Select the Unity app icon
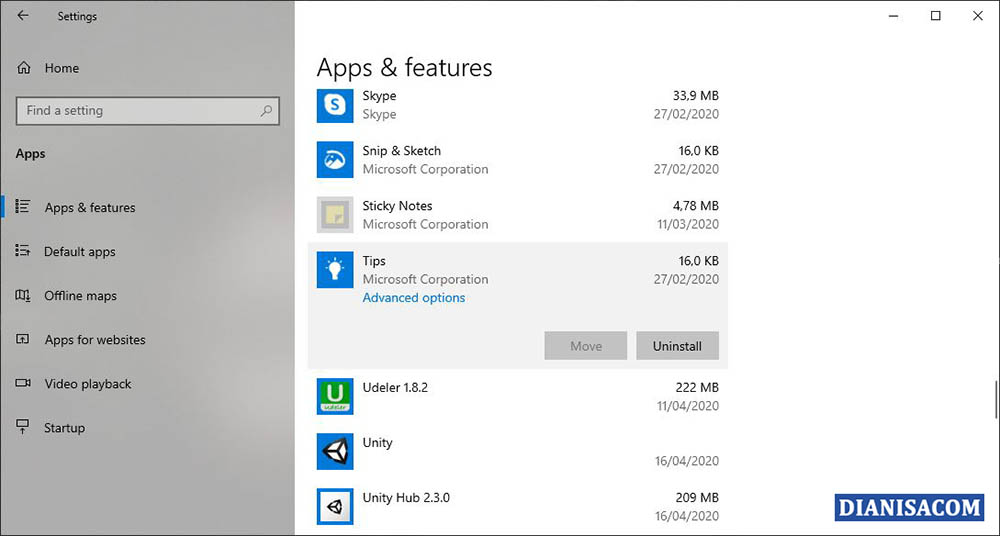The height and width of the screenshot is (536, 1000). pyautogui.click(x=335, y=452)
